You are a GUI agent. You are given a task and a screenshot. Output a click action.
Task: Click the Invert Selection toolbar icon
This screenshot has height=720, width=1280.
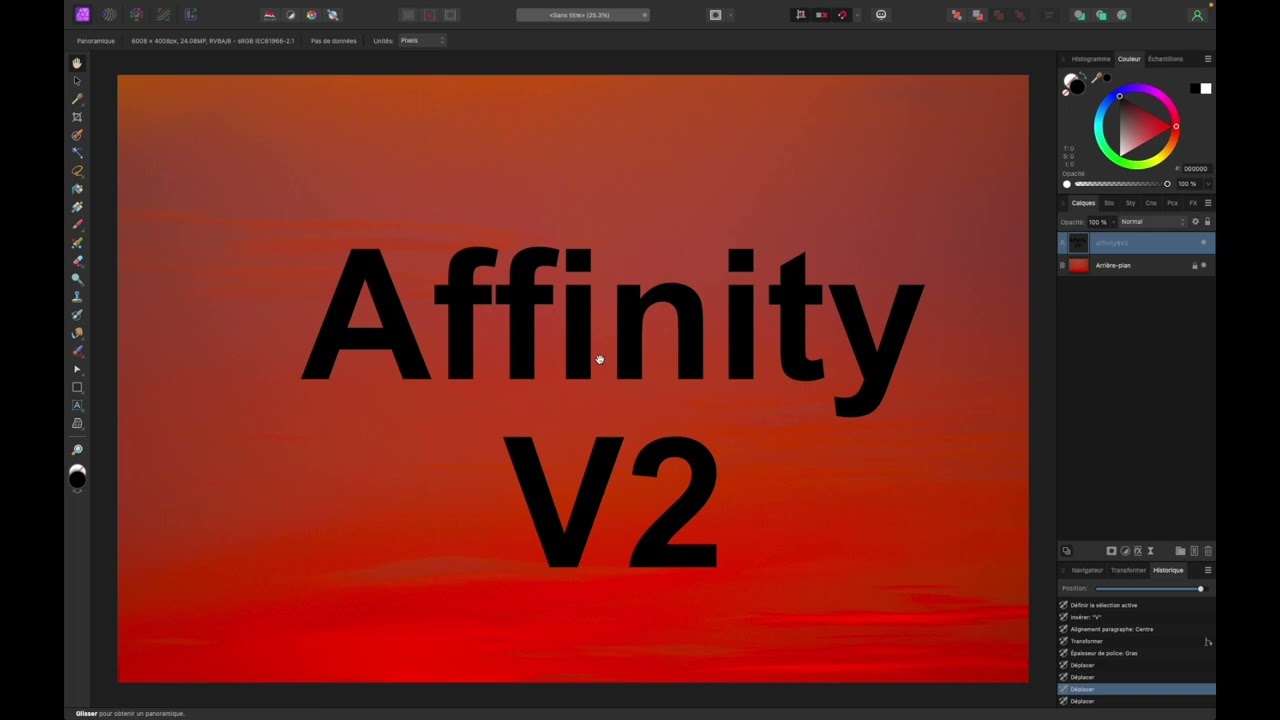(x=451, y=15)
